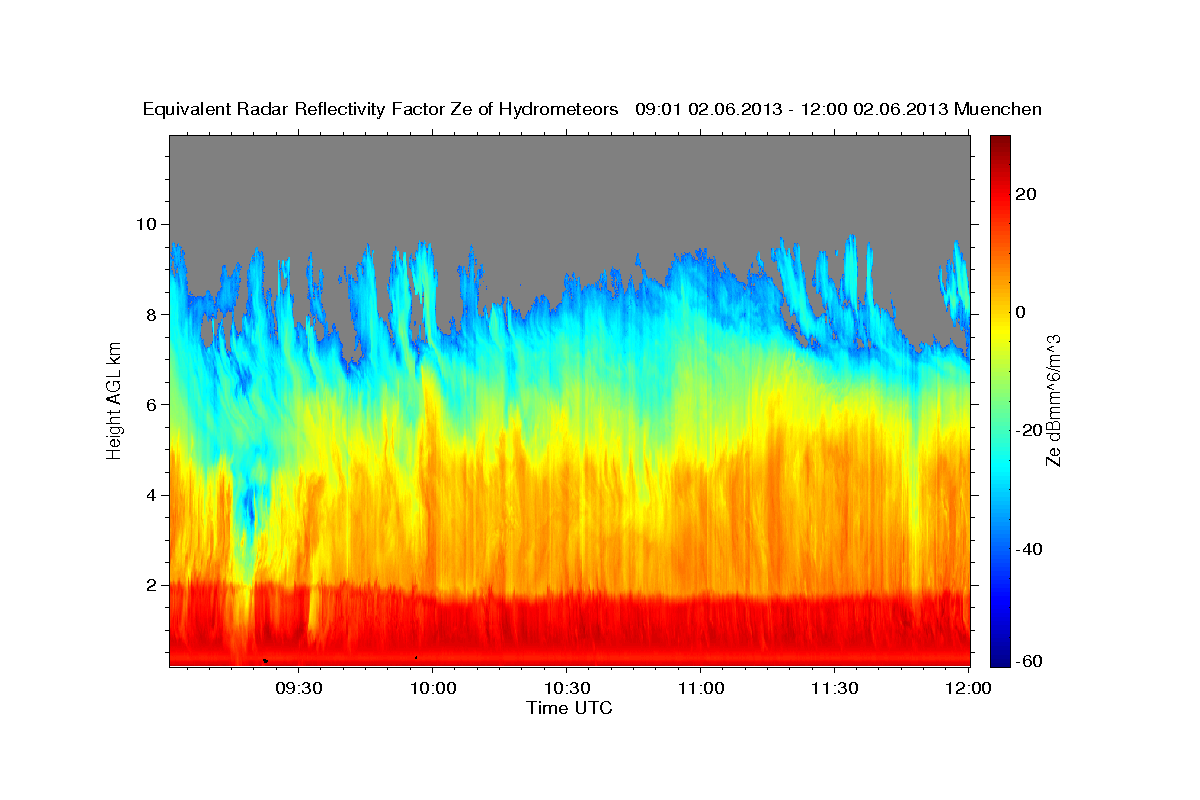Click the '10:00' time tick label
1200x800 pixels.
(x=433, y=689)
